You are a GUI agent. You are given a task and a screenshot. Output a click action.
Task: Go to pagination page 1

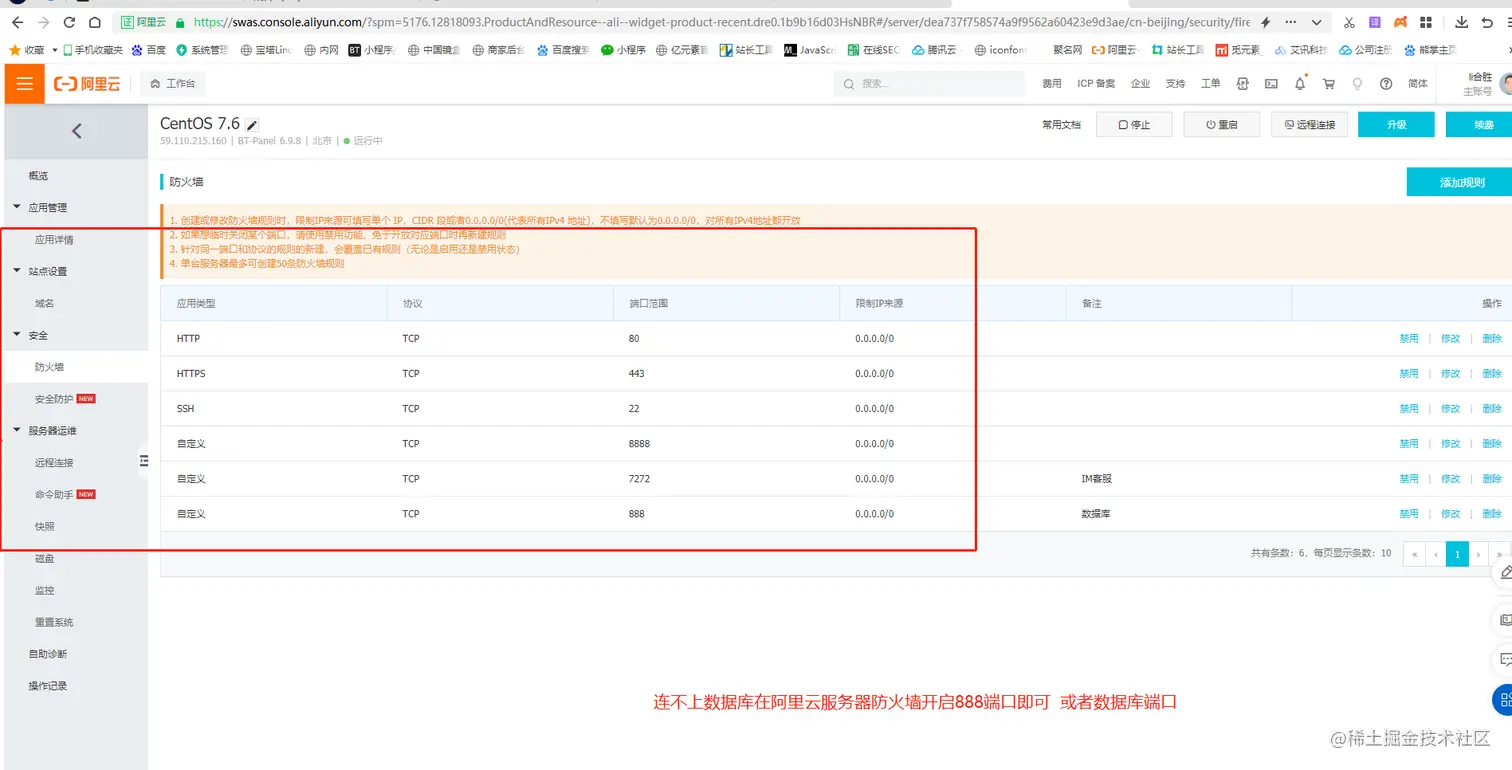point(1457,554)
